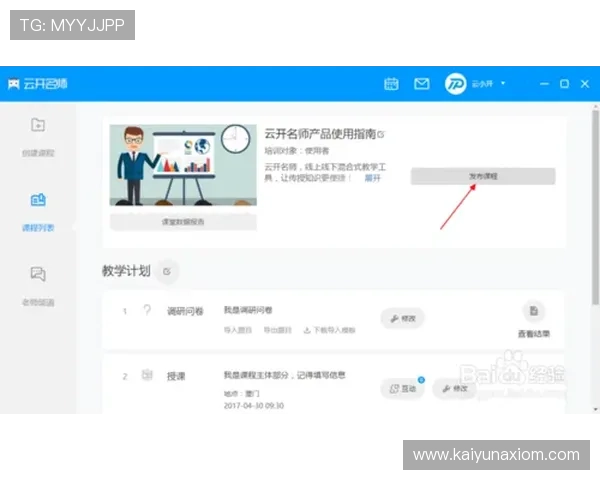The width and height of the screenshot is (600, 480).
Task: Click the 互动 button in 授课 row
Action: click(403, 389)
